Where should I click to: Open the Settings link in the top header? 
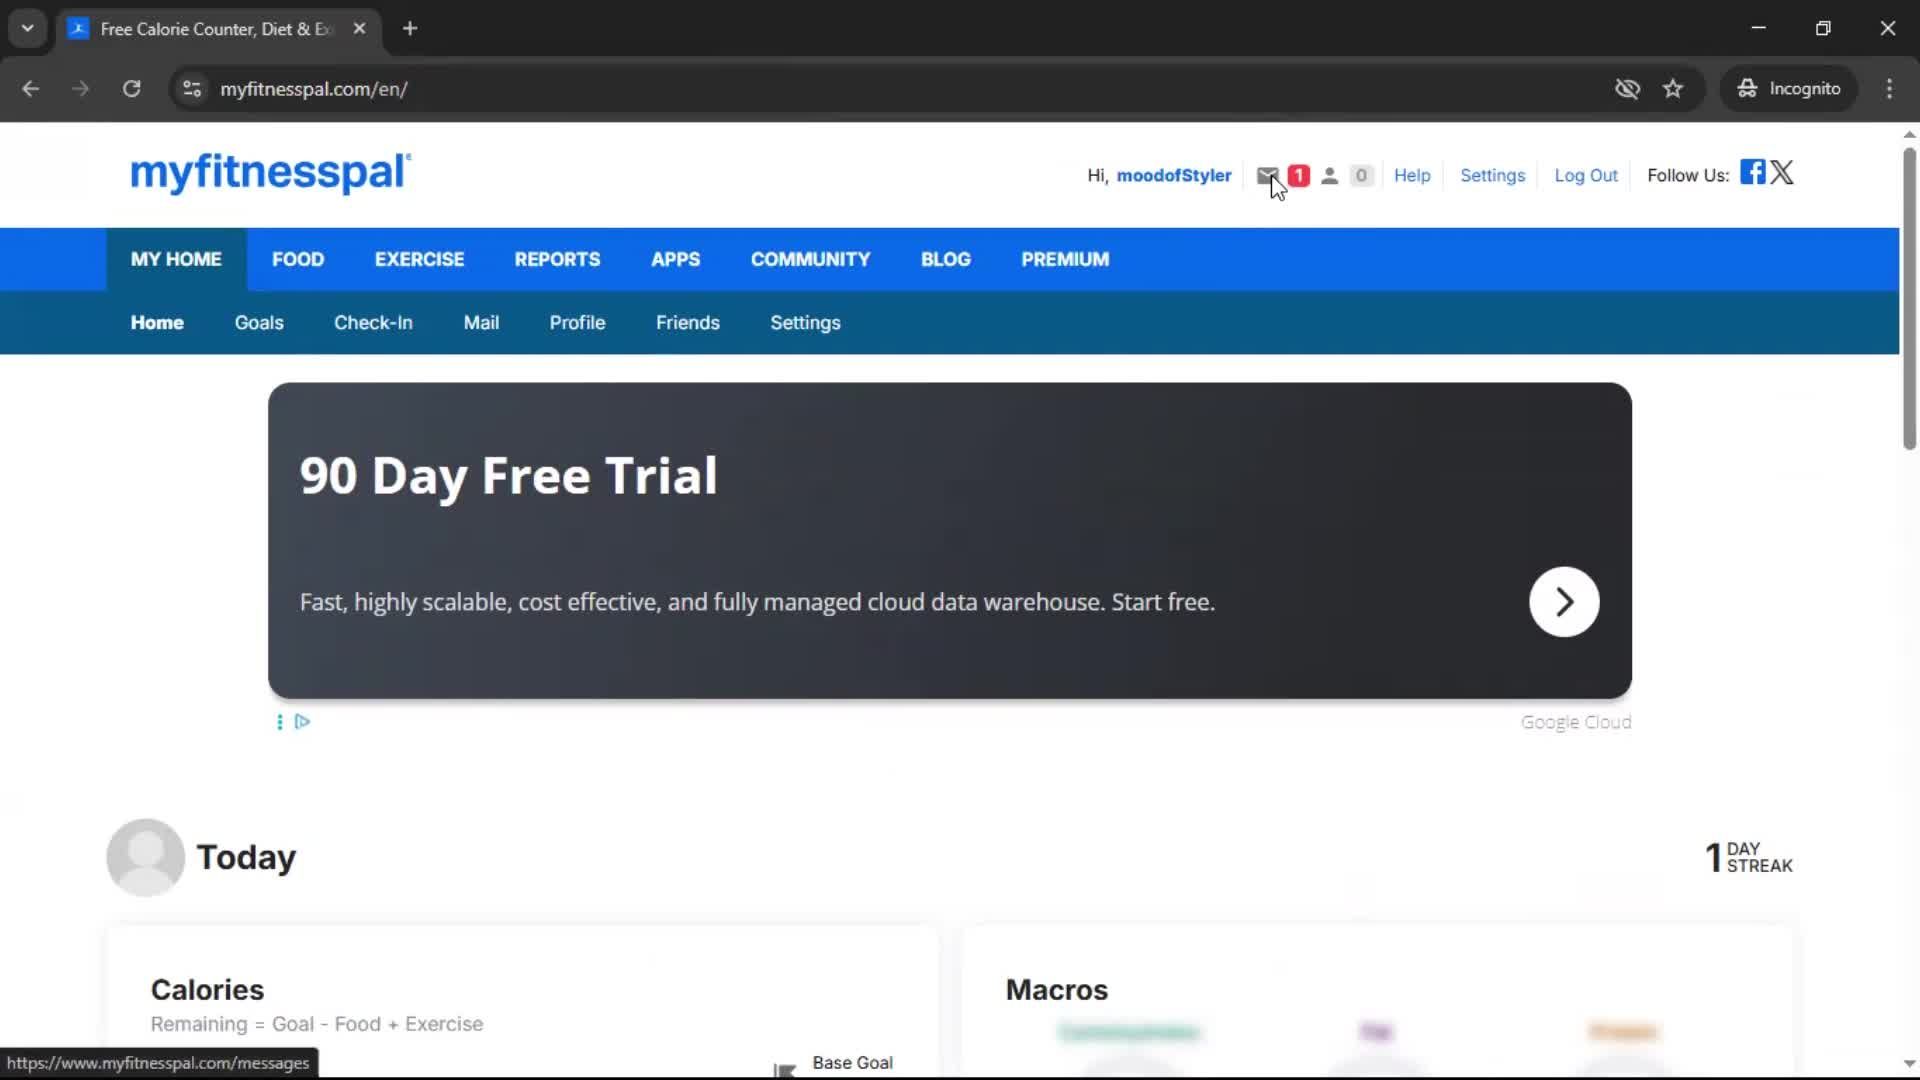click(x=1492, y=175)
